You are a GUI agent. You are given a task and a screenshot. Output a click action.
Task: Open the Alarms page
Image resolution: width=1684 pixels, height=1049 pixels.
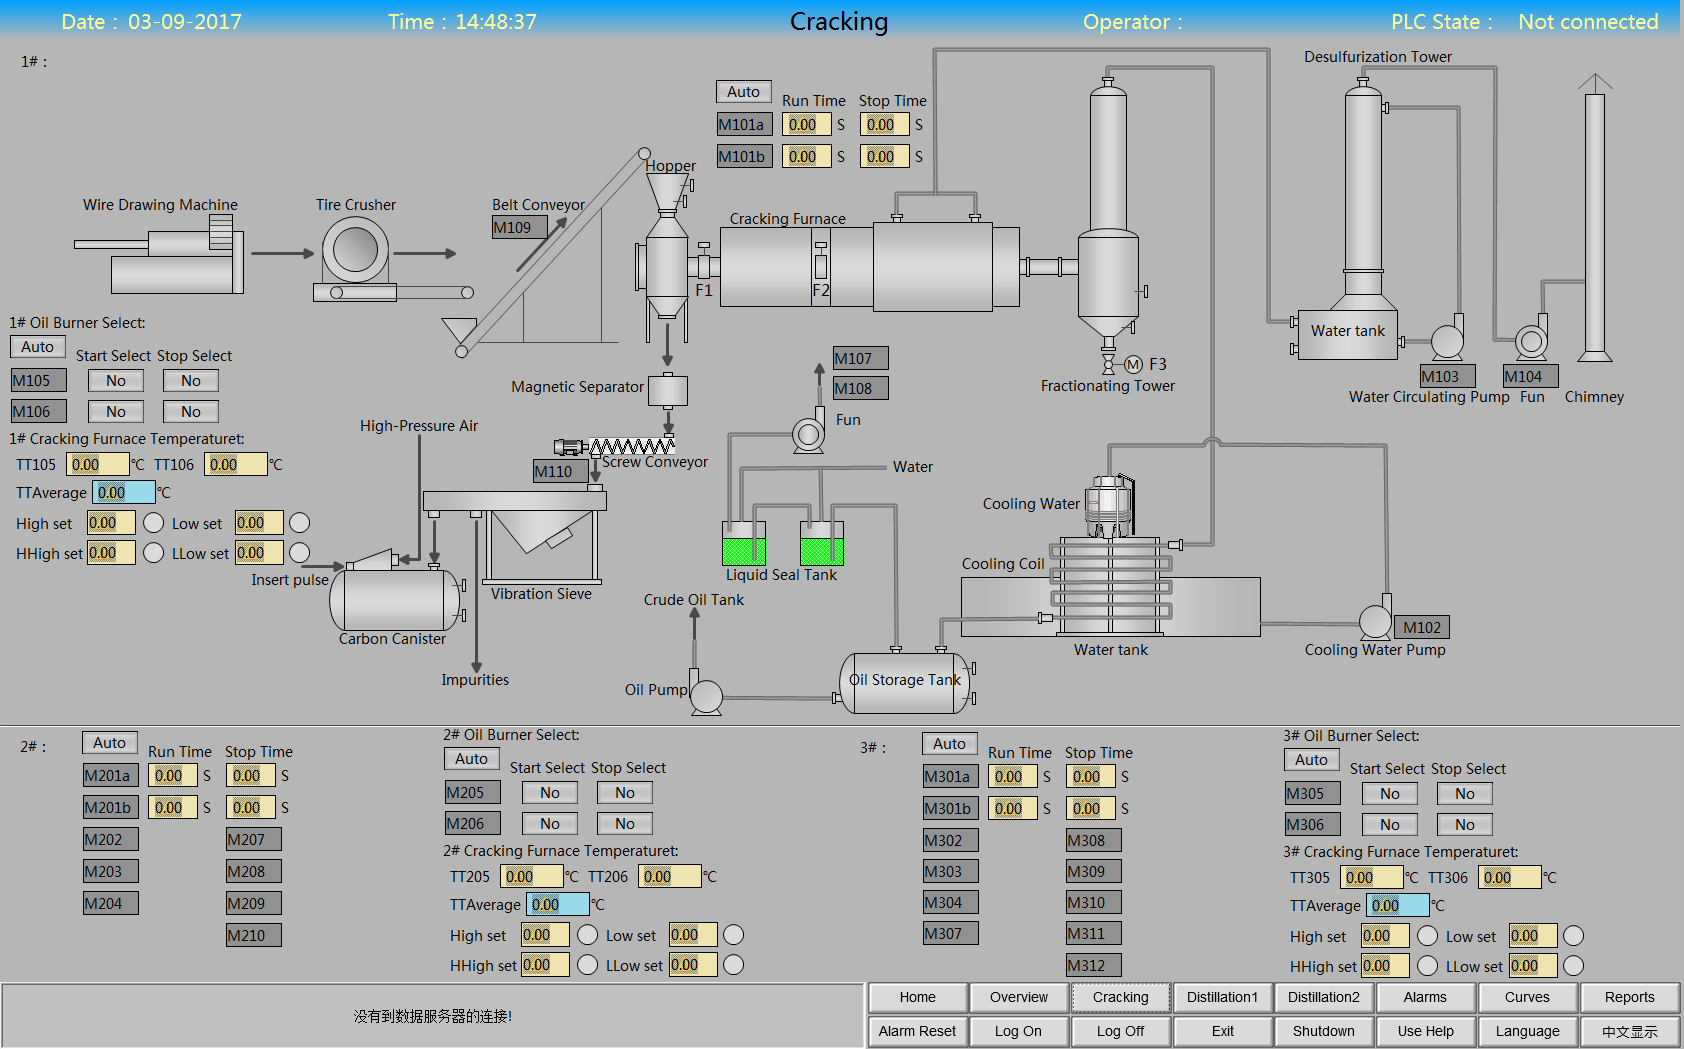pyautogui.click(x=1425, y=997)
